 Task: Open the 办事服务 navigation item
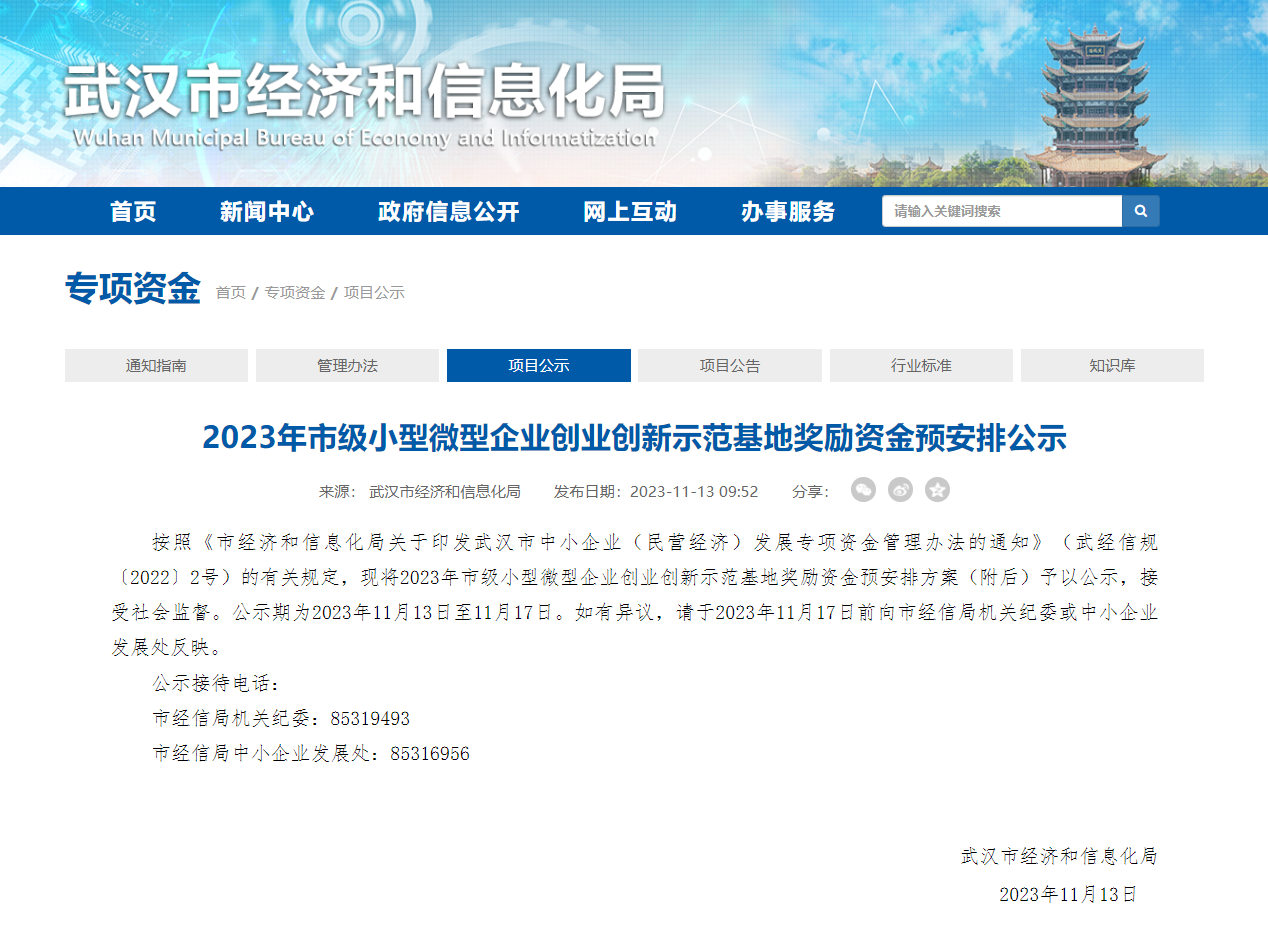coord(787,211)
